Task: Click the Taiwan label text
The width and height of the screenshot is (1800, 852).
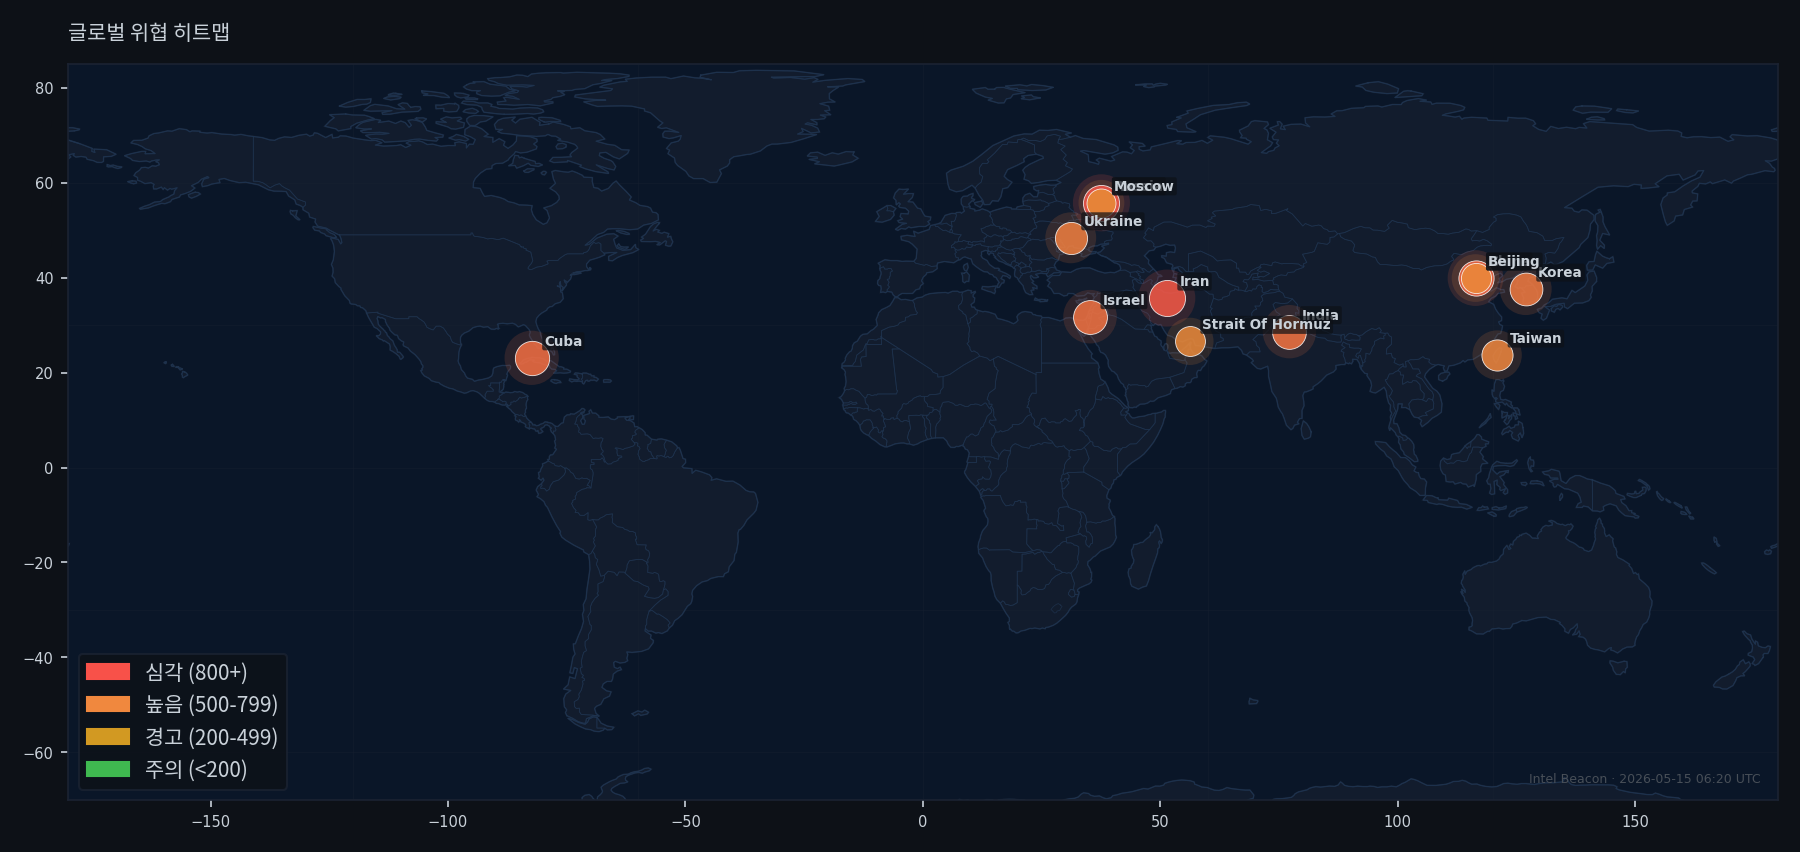Action: coord(1536,338)
